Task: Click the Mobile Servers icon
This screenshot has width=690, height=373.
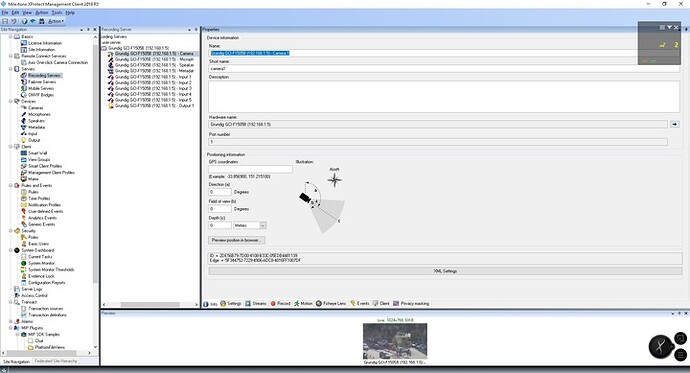Action: (24, 88)
